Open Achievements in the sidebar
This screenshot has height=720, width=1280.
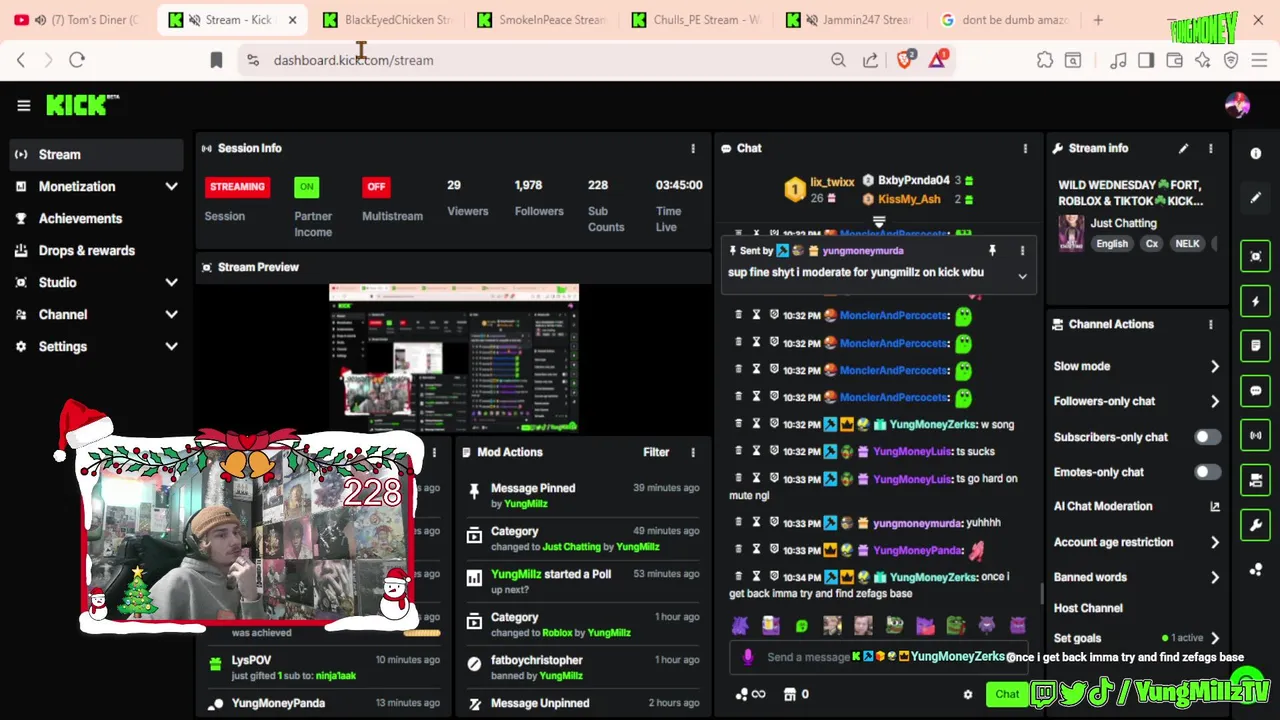pyautogui.click(x=97, y=218)
